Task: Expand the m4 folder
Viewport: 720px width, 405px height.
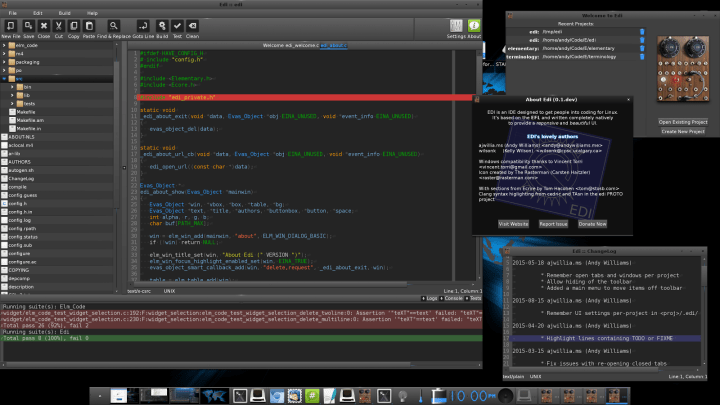Action: (4, 53)
